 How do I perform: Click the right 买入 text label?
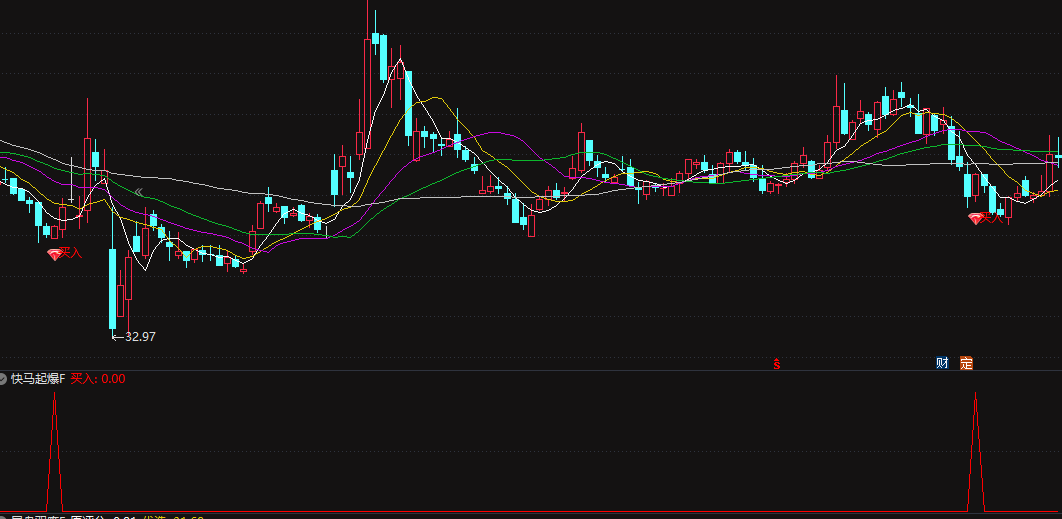[992, 216]
